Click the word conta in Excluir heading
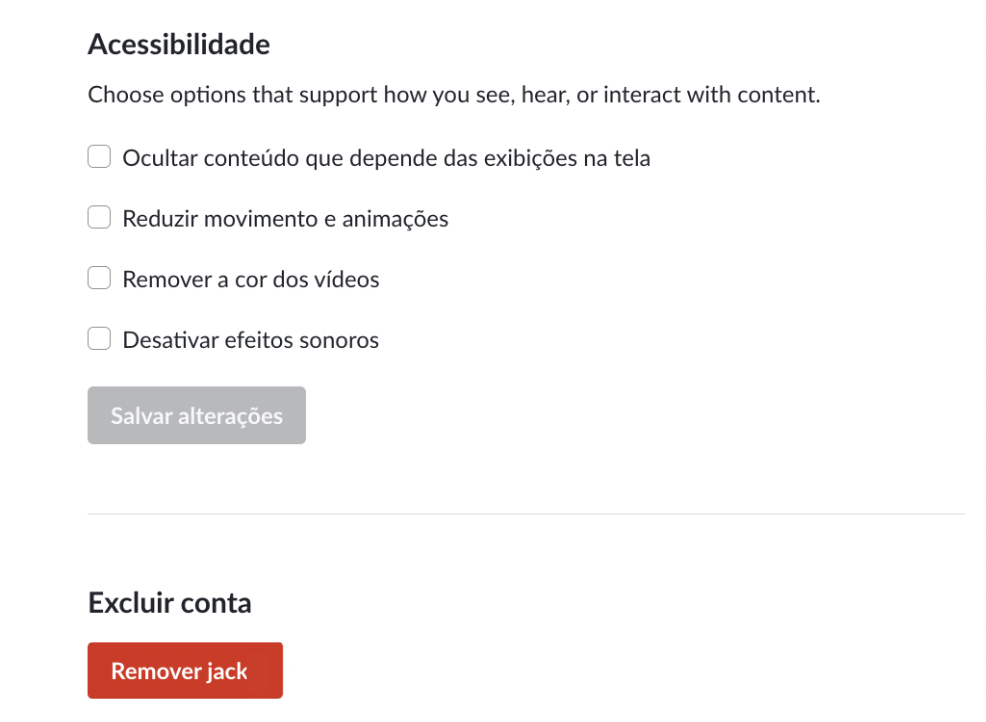The image size is (986, 722). click(216, 603)
